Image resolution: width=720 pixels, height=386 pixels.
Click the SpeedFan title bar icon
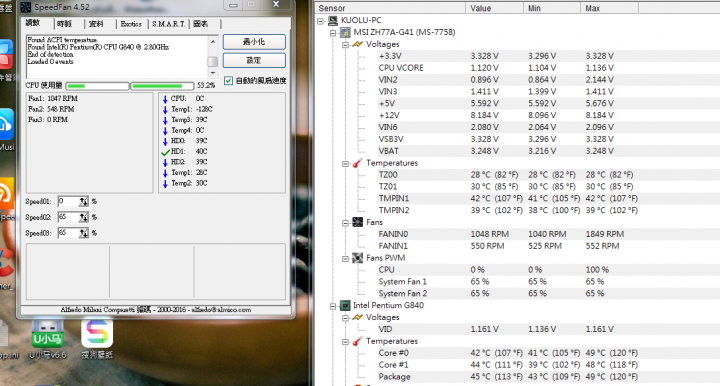26,7
